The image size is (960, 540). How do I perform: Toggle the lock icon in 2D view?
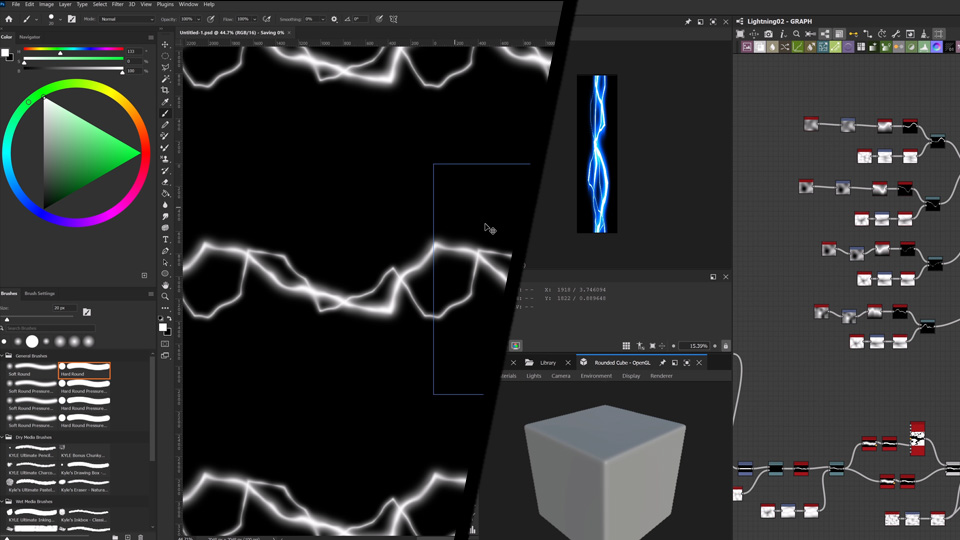click(725, 346)
